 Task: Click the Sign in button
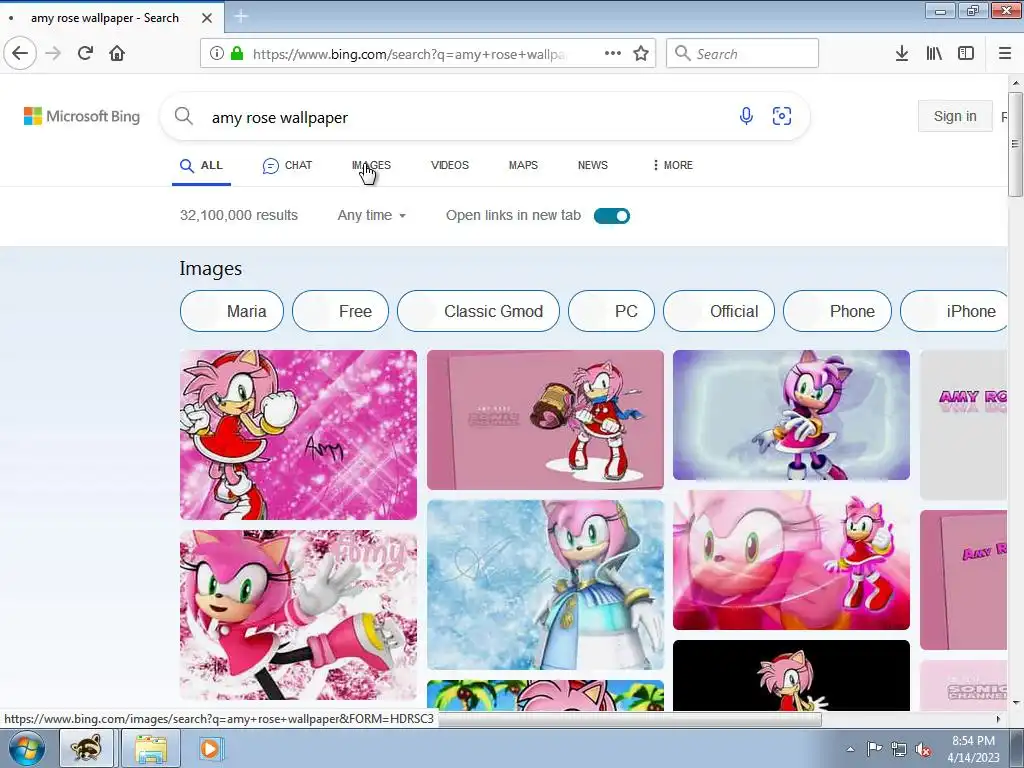pyautogui.click(x=955, y=116)
